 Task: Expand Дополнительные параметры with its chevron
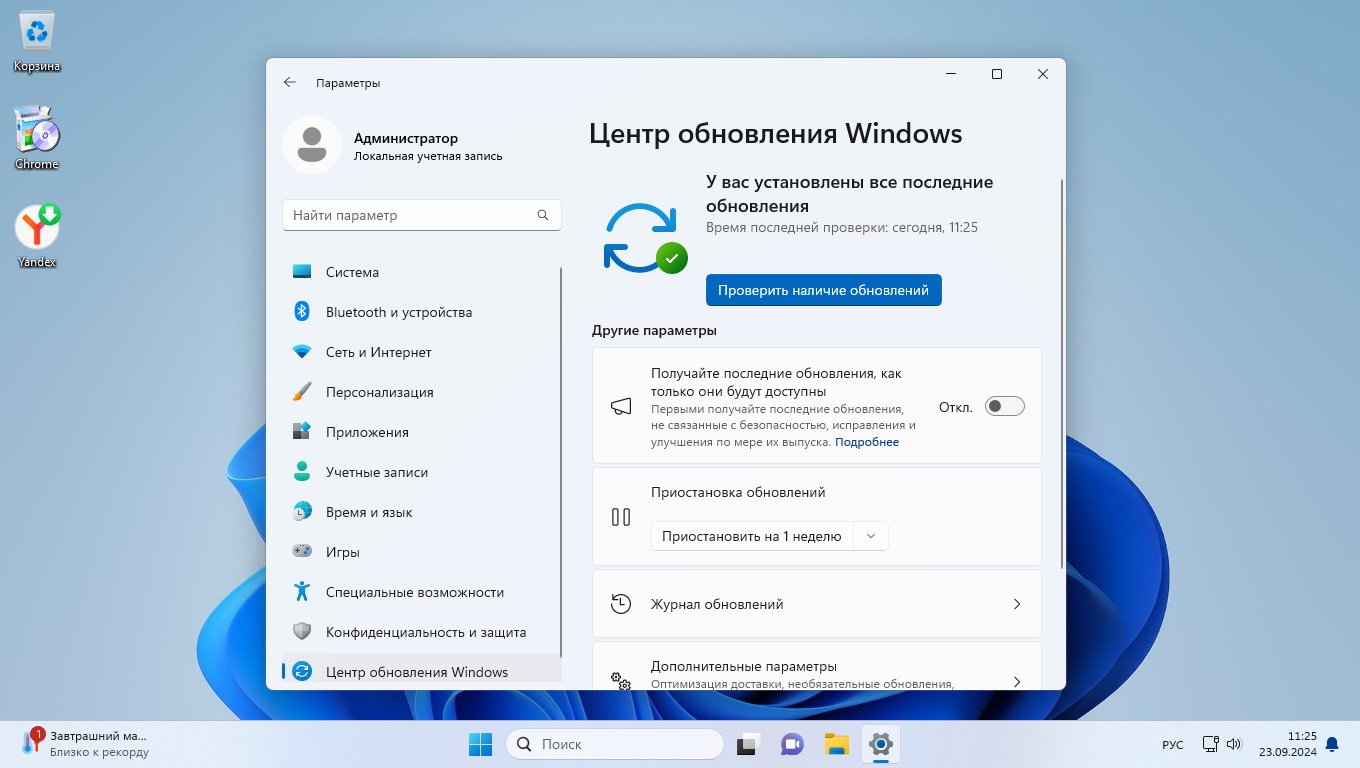point(1017,681)
